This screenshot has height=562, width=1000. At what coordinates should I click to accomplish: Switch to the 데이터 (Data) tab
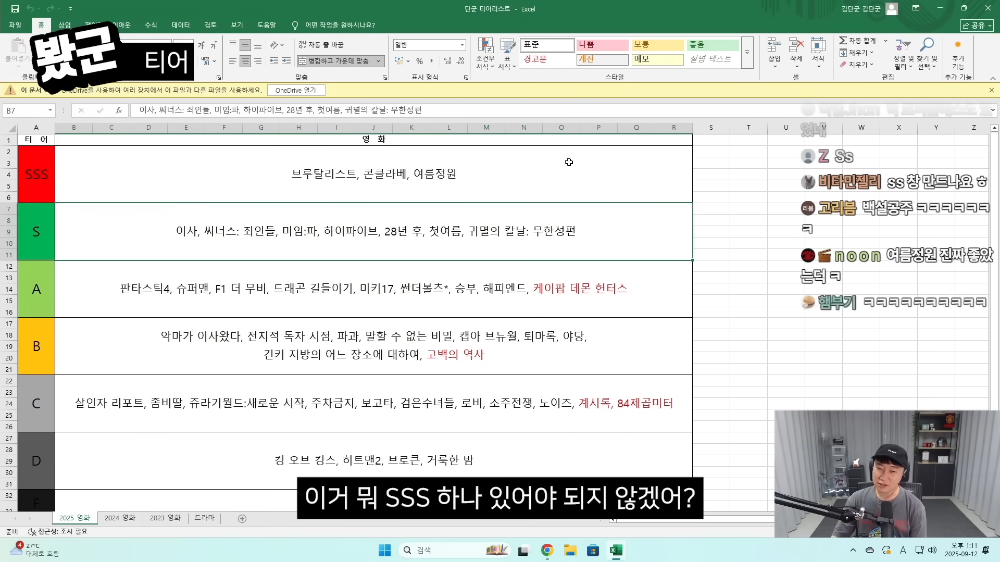(x=180, y=25)
